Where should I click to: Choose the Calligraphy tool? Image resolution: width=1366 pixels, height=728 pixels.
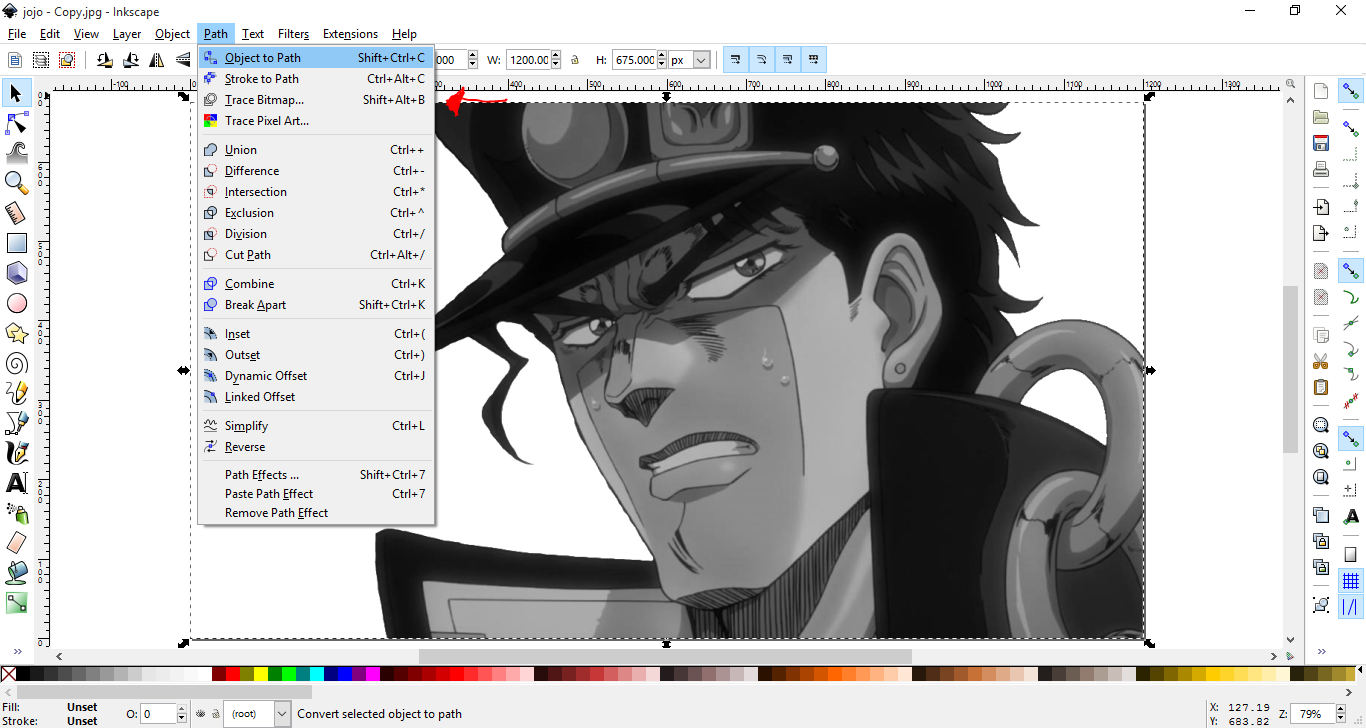click(x=17, y=453)
